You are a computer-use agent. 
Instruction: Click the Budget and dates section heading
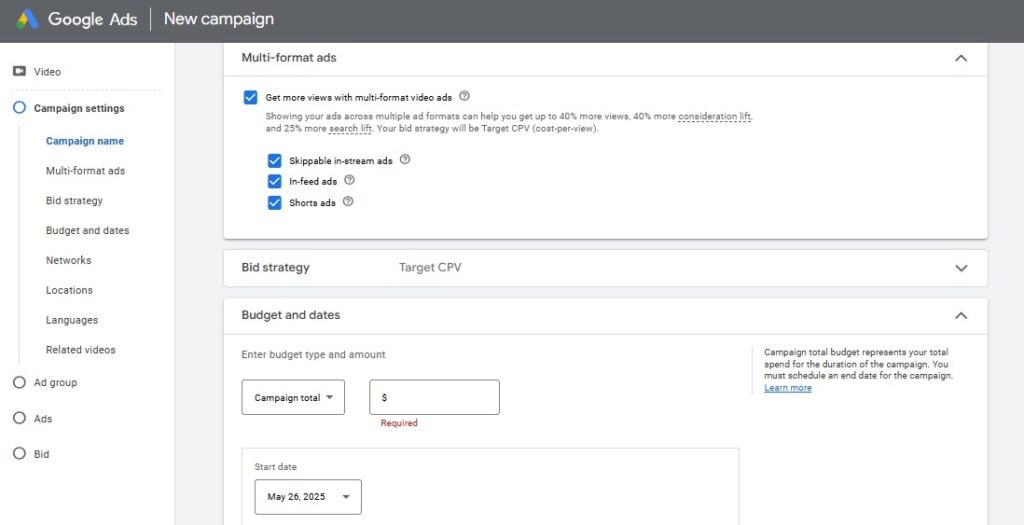tap(291, 315)
